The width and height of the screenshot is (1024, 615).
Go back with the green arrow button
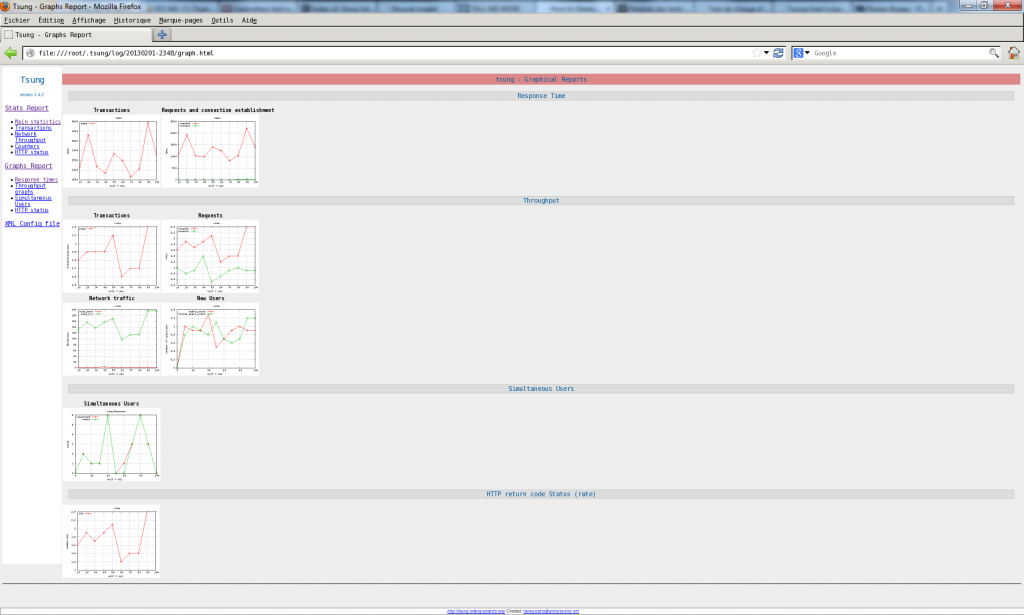point(10,53)
